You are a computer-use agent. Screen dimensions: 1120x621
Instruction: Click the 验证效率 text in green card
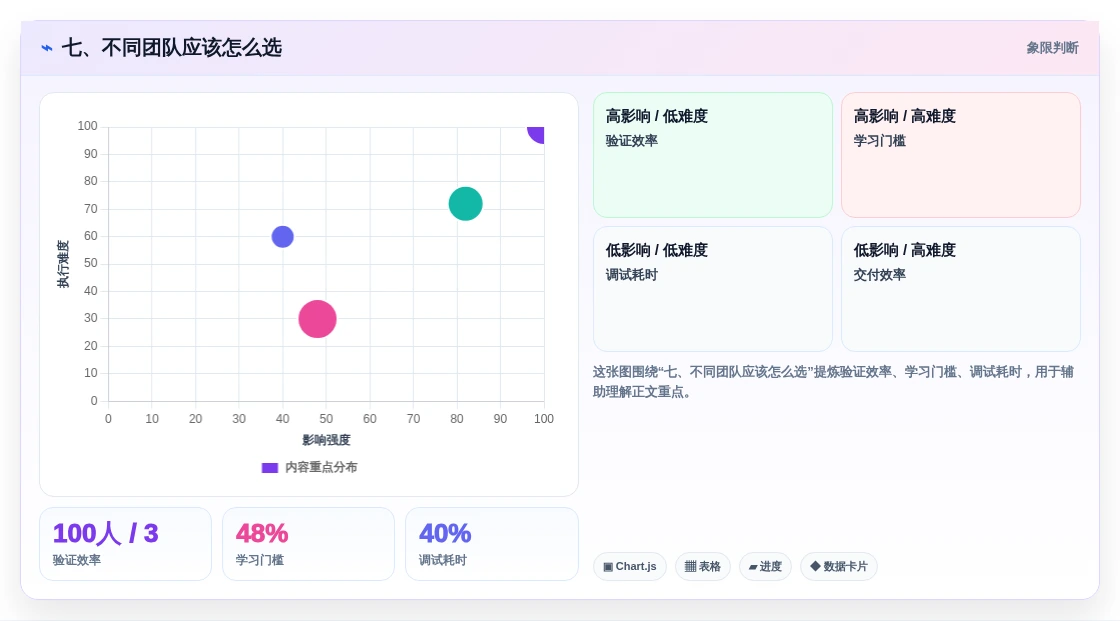tap(631, 141)
